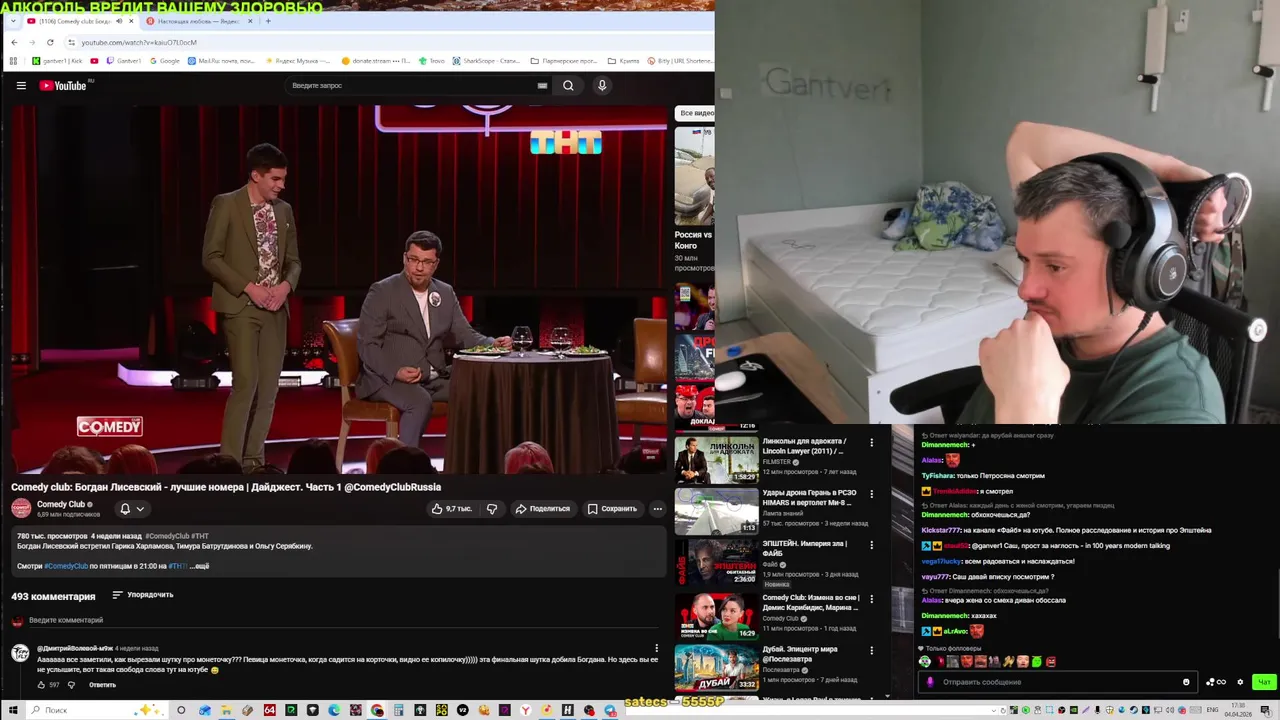
Task: Reload the page with the refresh icon
Action: [50, 42]
